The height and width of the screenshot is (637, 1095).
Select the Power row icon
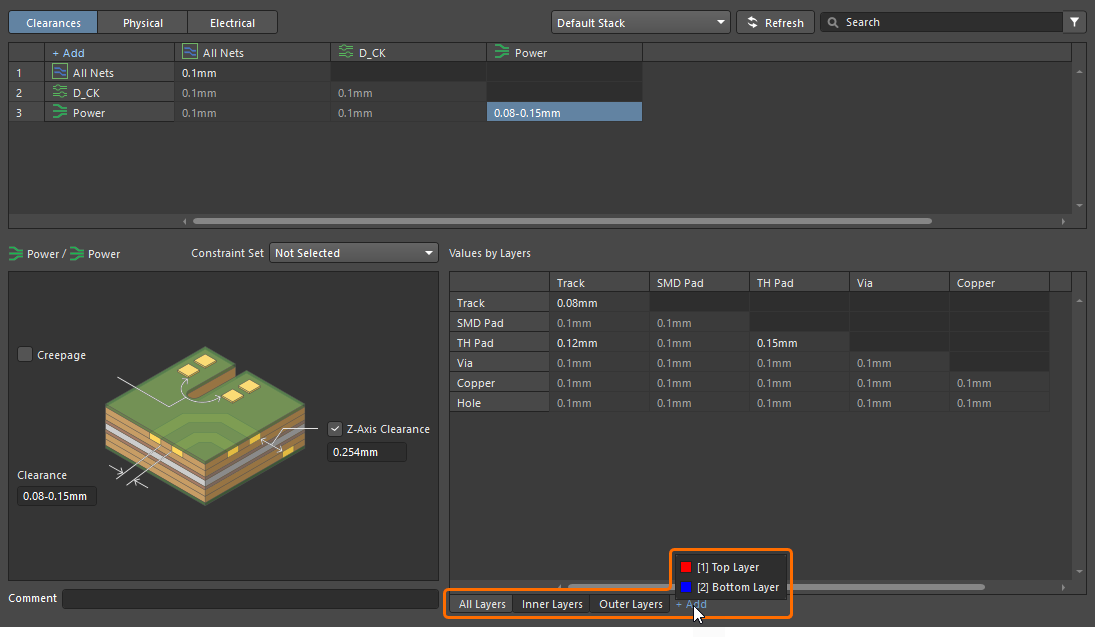[60, 112]
